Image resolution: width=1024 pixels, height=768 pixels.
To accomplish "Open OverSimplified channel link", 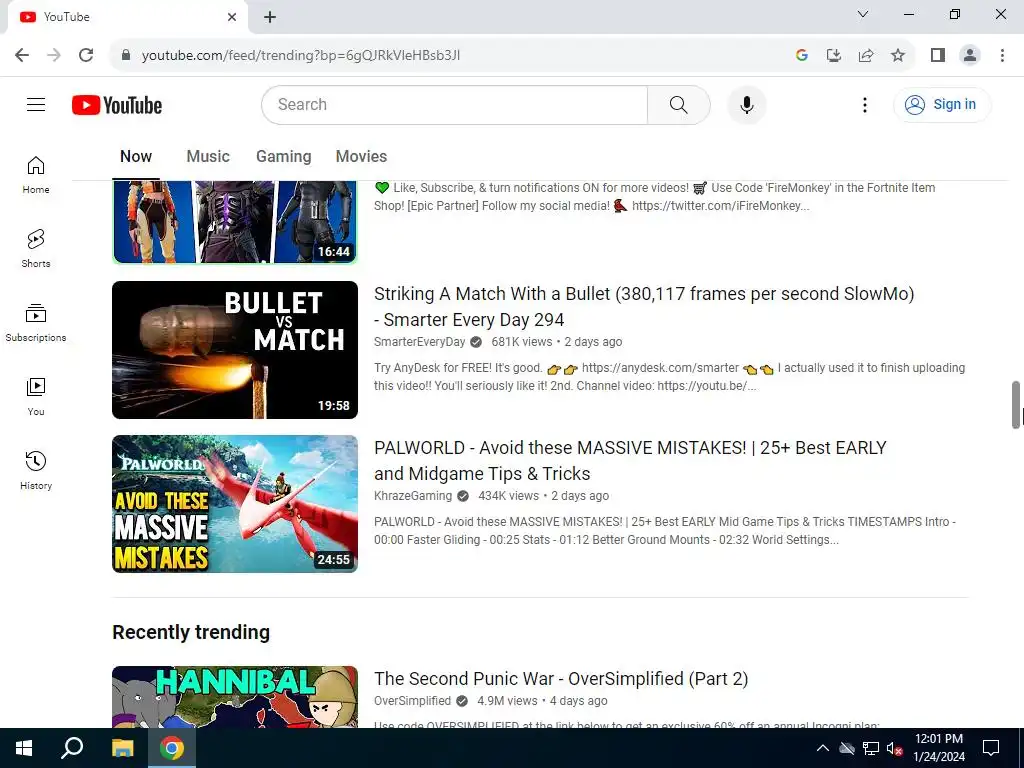I will click(412, 701).
